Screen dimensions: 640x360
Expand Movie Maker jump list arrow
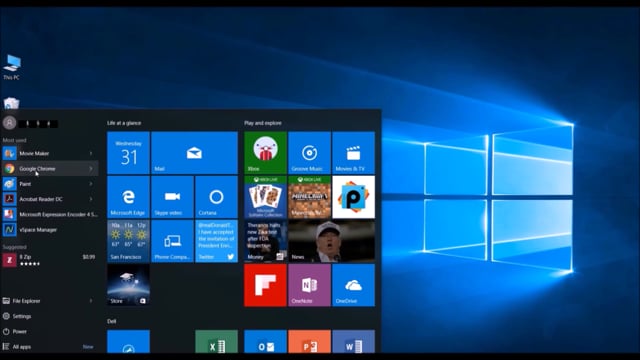91,153
